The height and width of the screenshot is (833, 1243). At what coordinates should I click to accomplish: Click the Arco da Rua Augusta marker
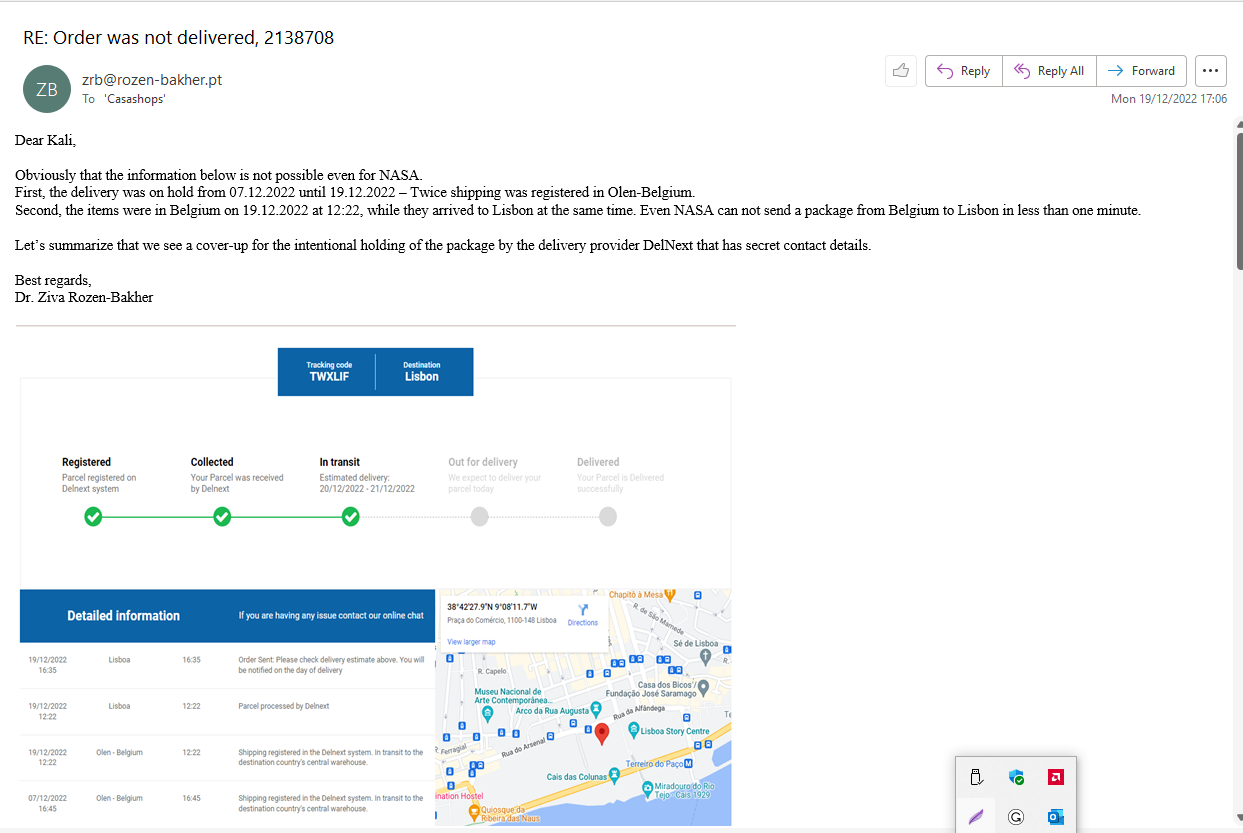pyautogui.click(x=597, y=709)
